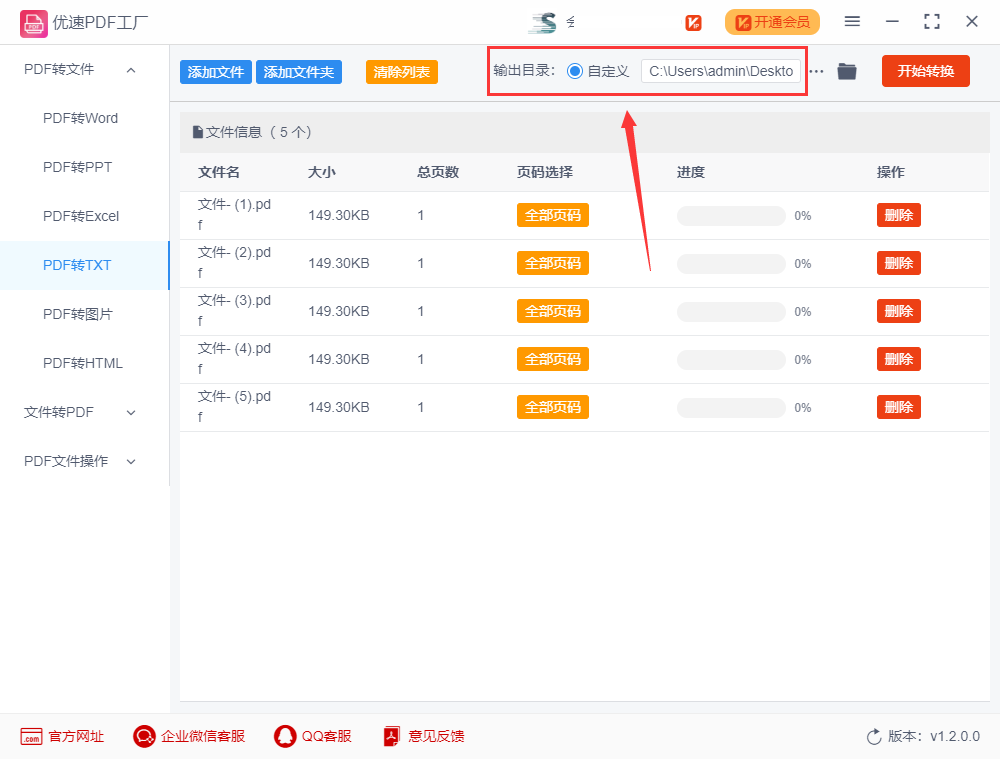This screenshot has height=760, width=1000.
Task: Click file name 文件- (2).pdf
Action: click(x=234, y=263)
